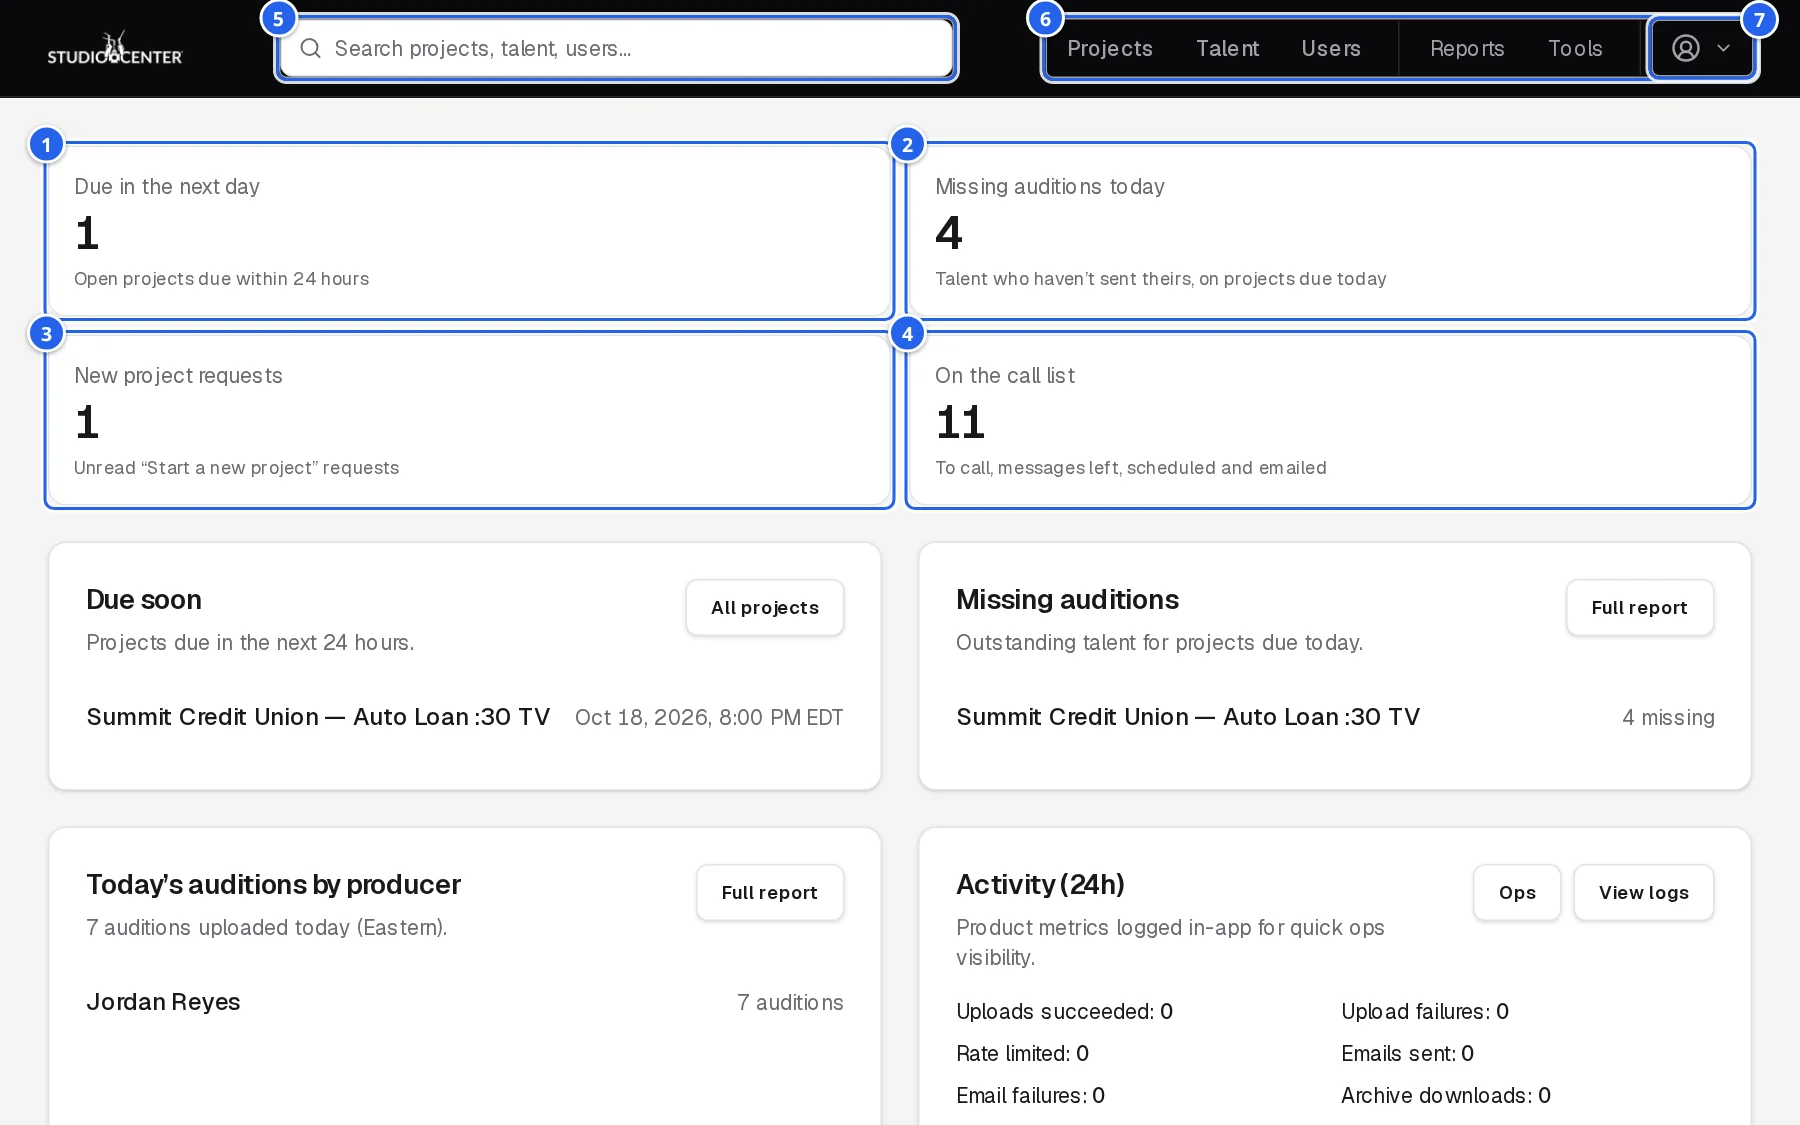Click the 7 auditions count
The image size is (1800, 1125).
coord(790,1002)
